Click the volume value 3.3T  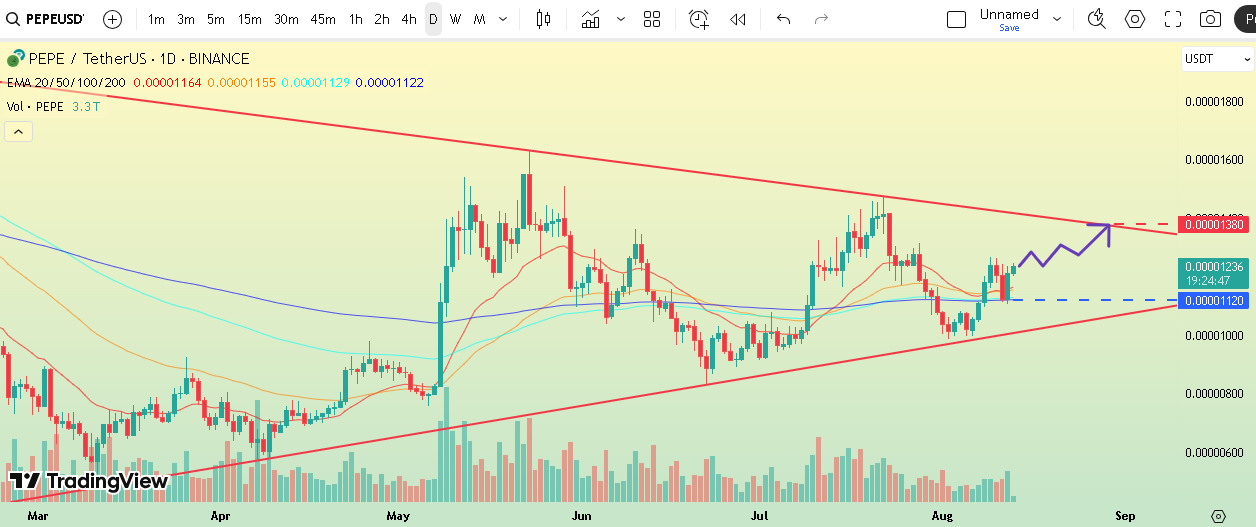point(86,106)
